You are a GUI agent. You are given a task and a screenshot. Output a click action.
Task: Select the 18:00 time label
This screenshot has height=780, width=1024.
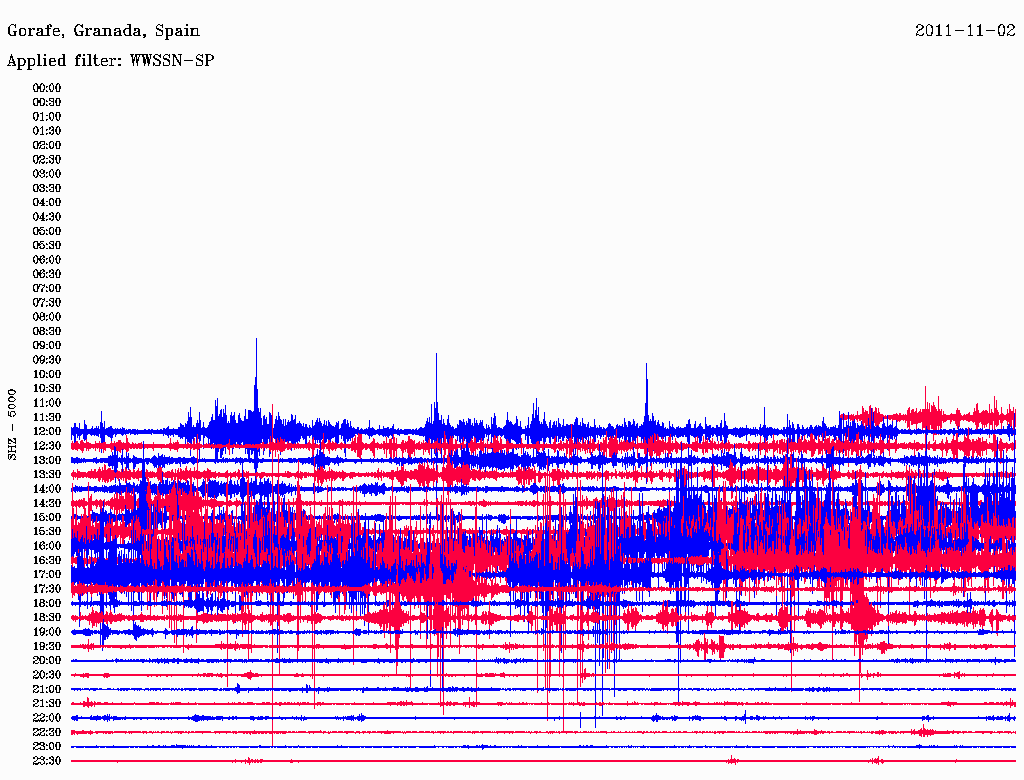(x=47, y=604)
